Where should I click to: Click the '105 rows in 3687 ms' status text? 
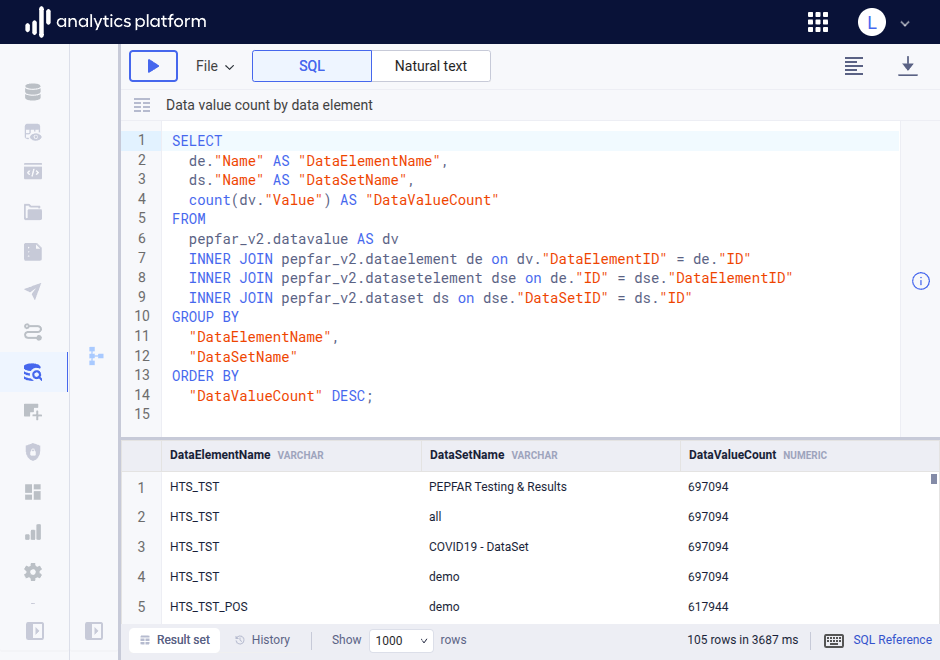pyautogui.click(x=743, y=640)
